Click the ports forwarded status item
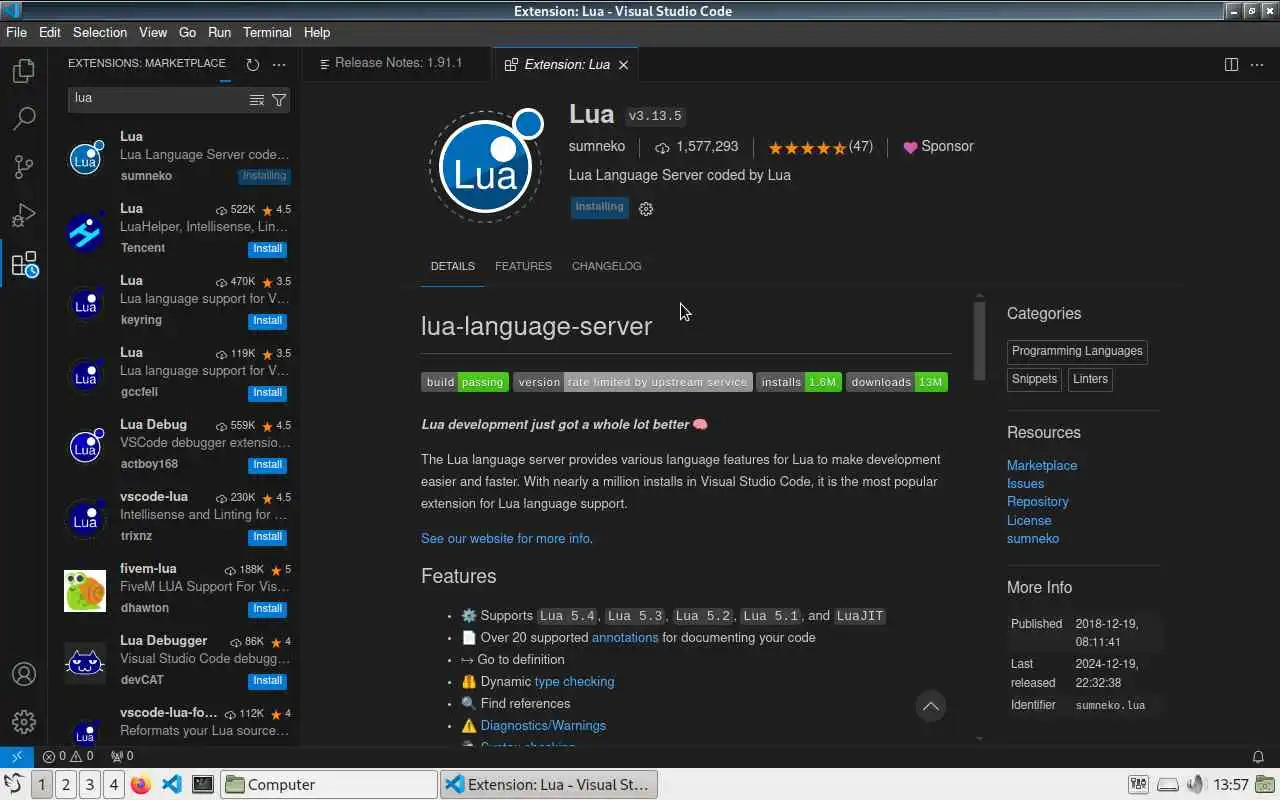 point(122,756)
